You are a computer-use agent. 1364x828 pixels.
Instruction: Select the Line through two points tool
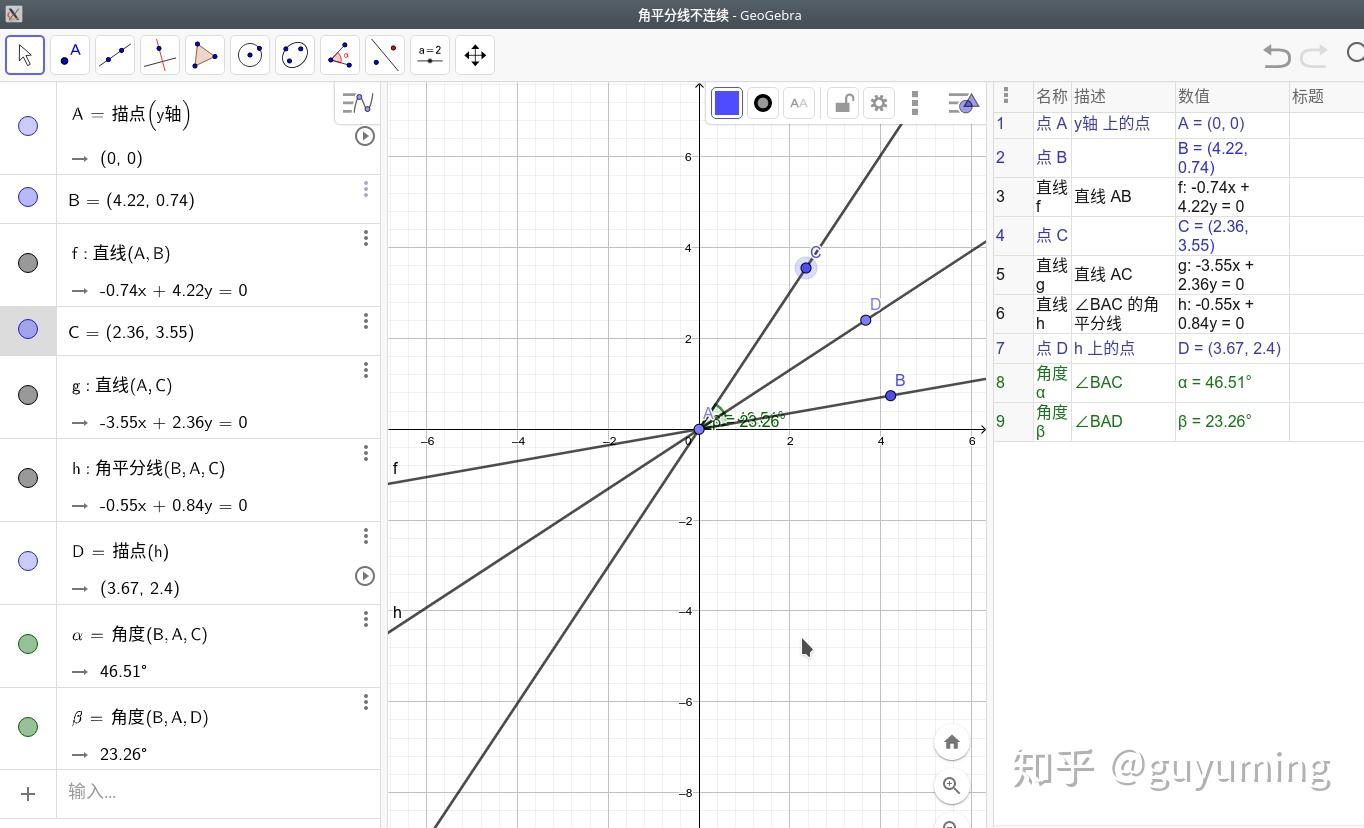115,55
